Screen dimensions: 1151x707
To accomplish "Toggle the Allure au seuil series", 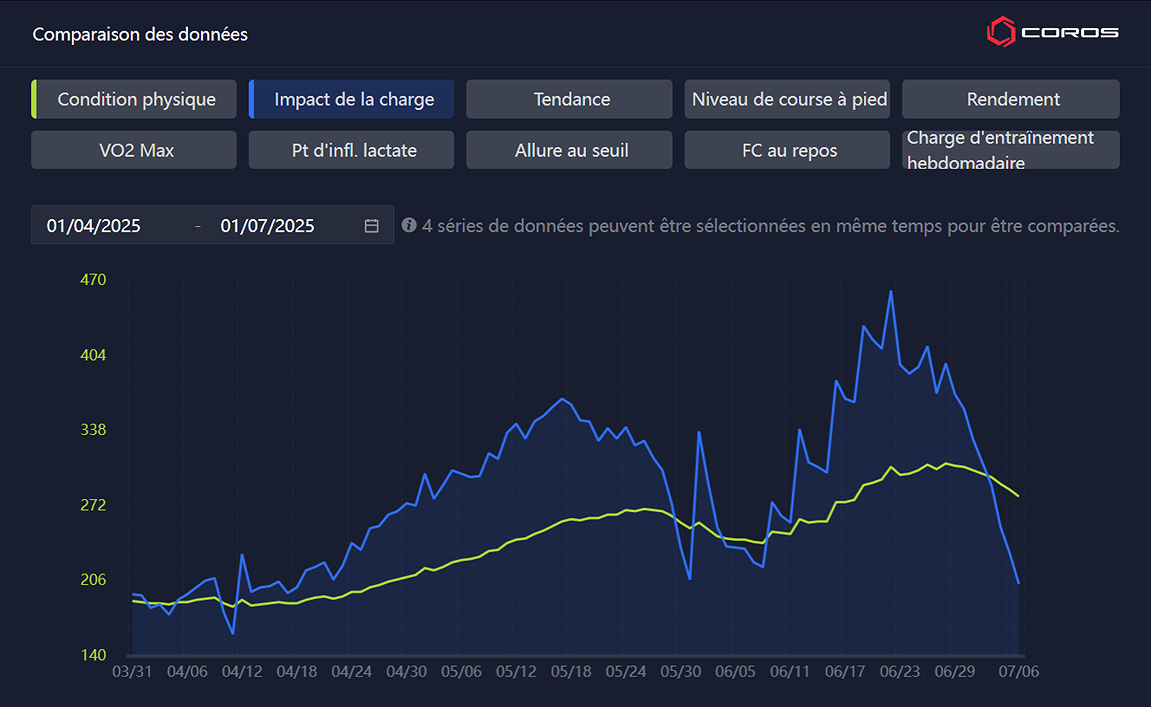I will tap(569, 150).
